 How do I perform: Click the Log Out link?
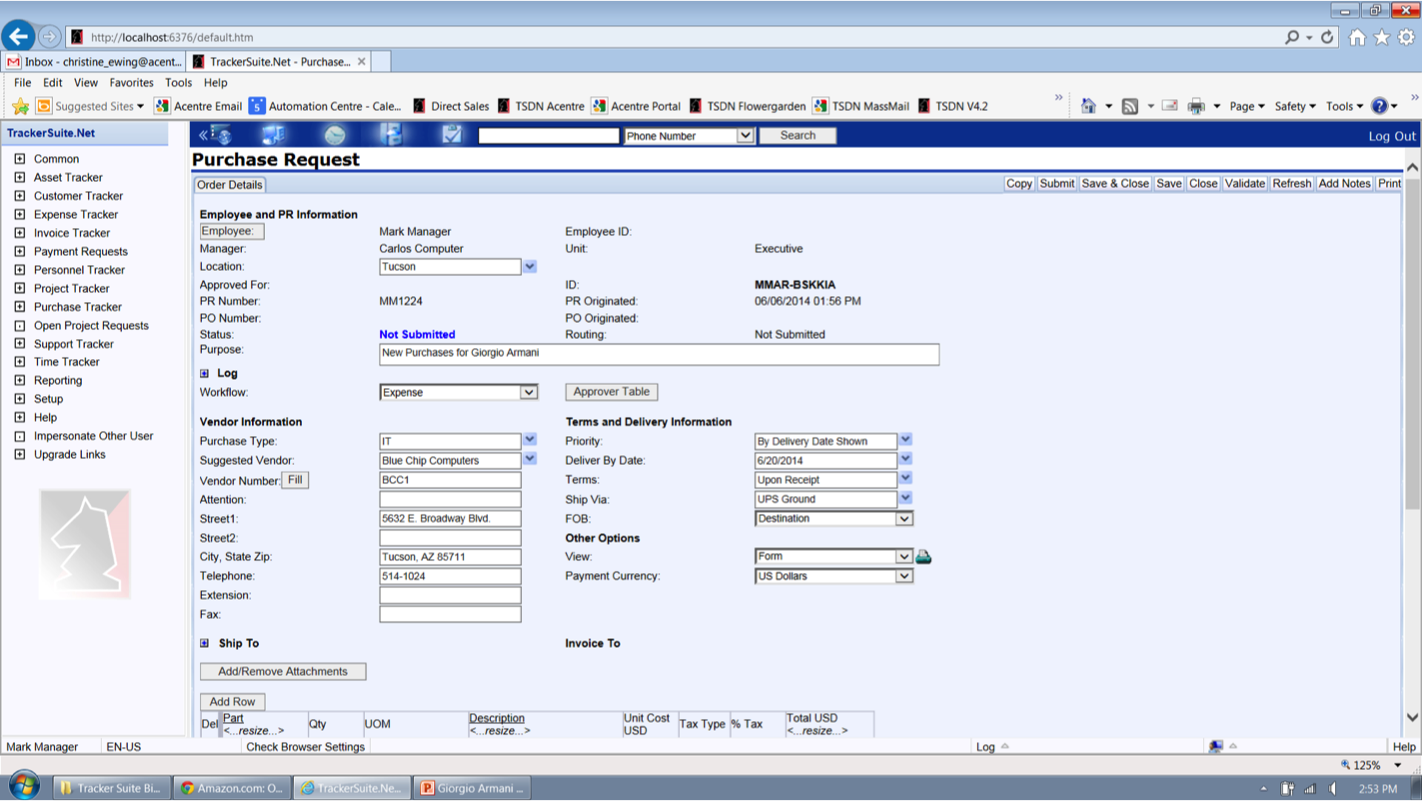1392,136
